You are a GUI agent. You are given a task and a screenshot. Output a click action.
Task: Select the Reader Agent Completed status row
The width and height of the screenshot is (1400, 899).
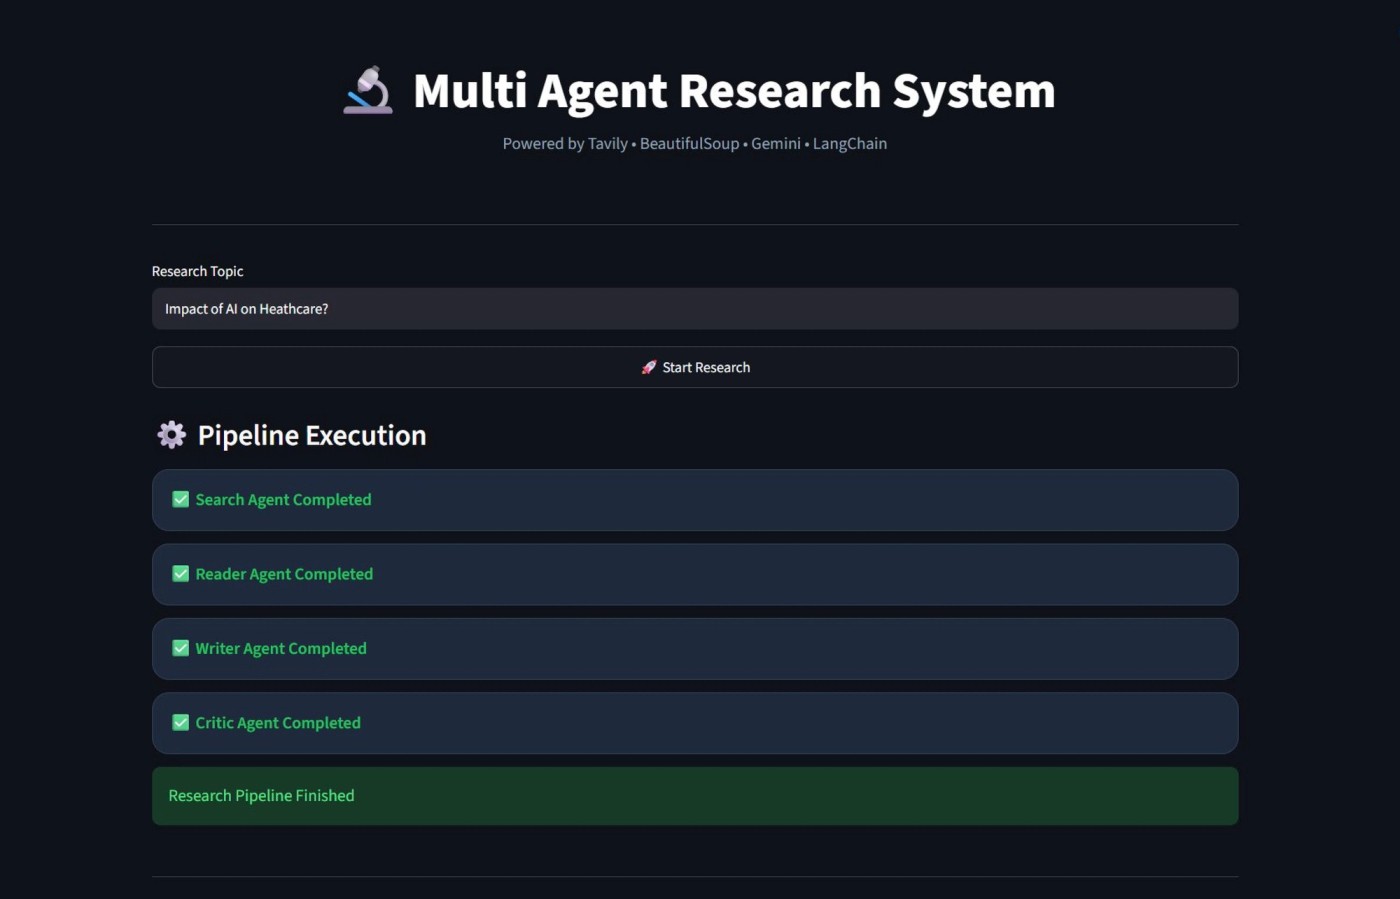point(695,574)
